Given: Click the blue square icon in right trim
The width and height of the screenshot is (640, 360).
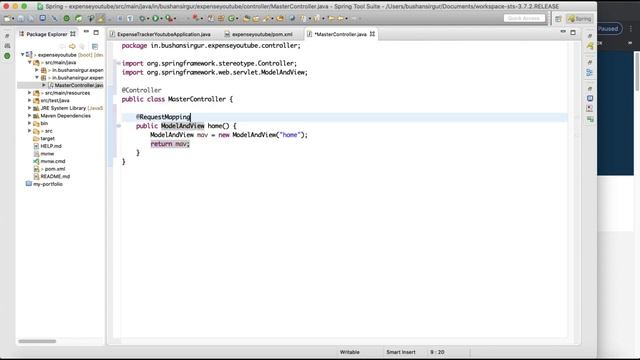Looking at the screenshot, I should pyautogui.click(x=590, y=98).
